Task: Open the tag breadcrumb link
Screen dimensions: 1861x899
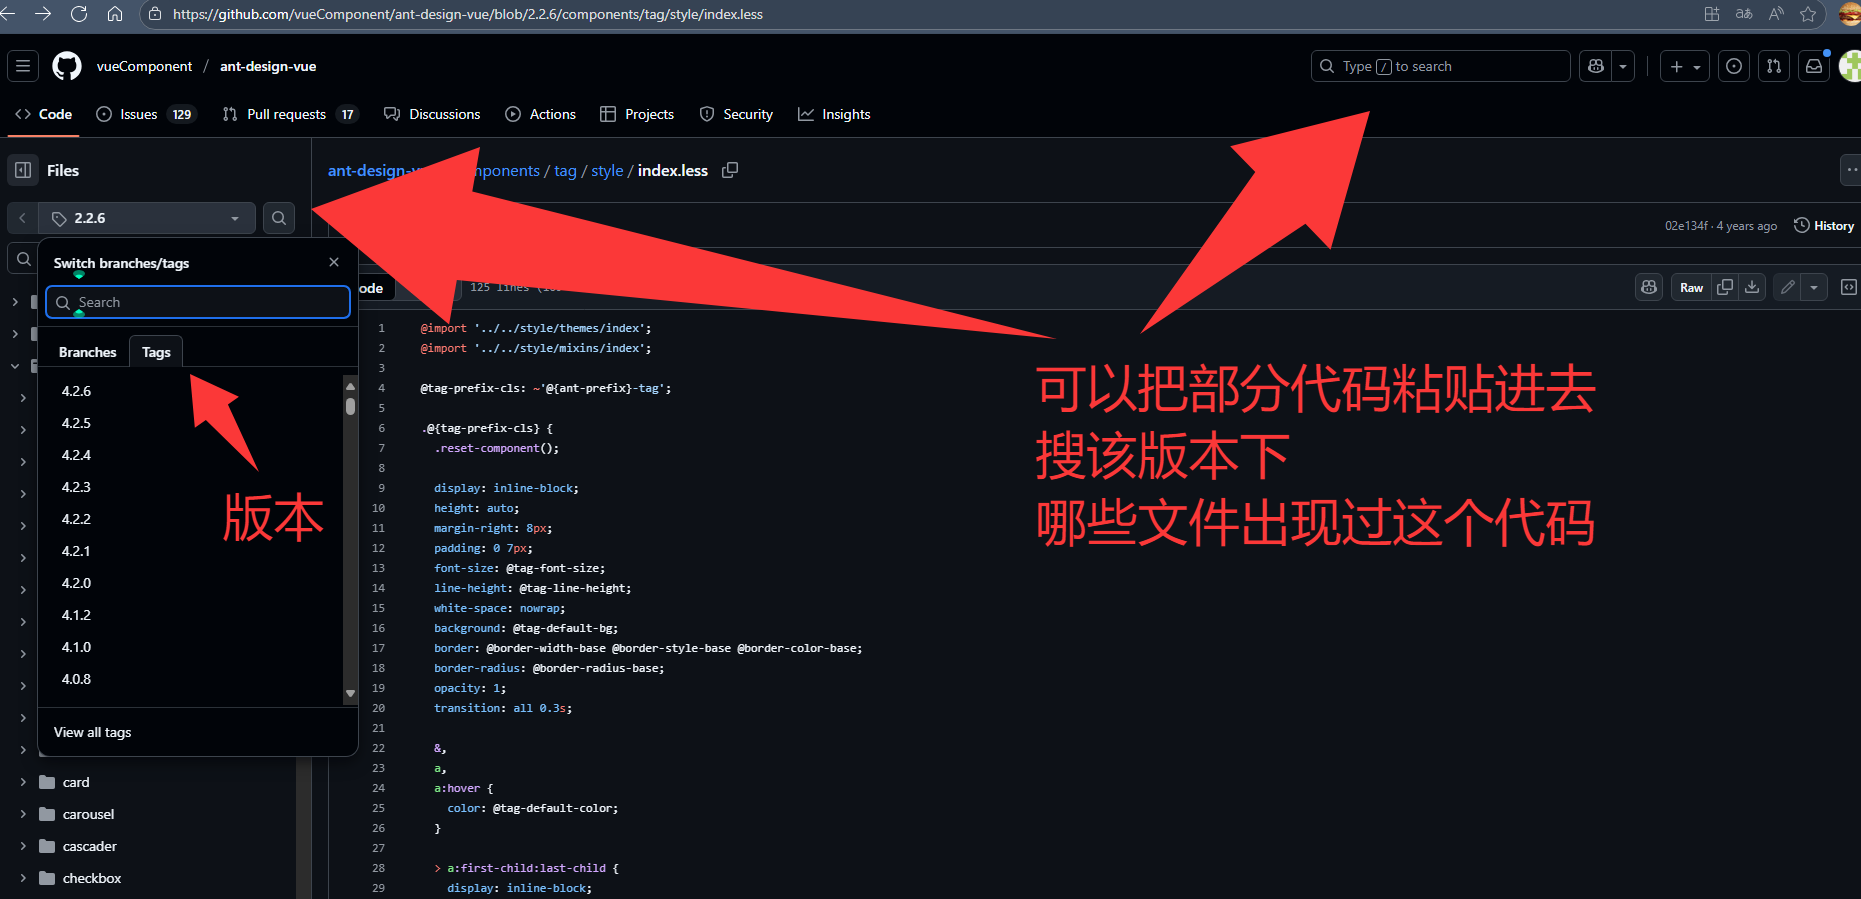Action: click(565, 171)
